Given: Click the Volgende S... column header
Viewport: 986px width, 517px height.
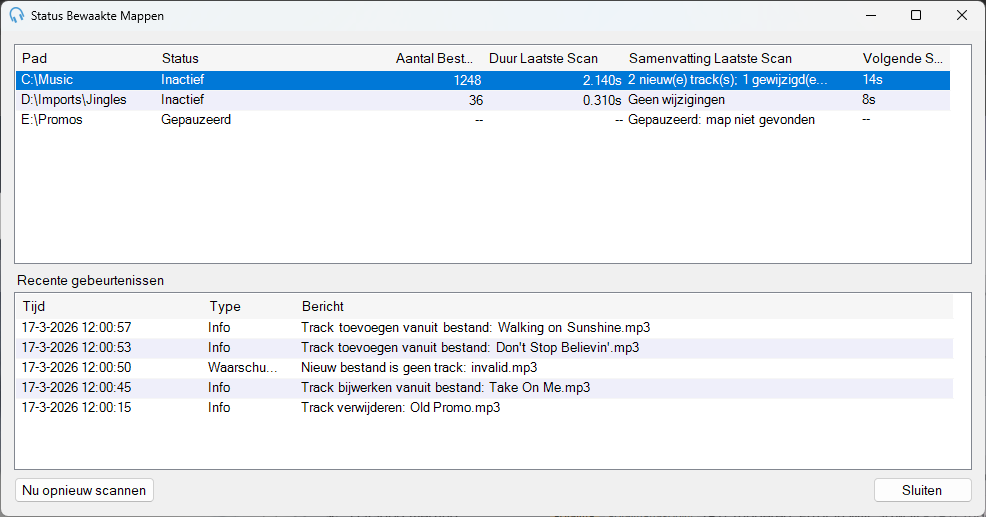Looking at the screenshot, I should click(904, 58).
